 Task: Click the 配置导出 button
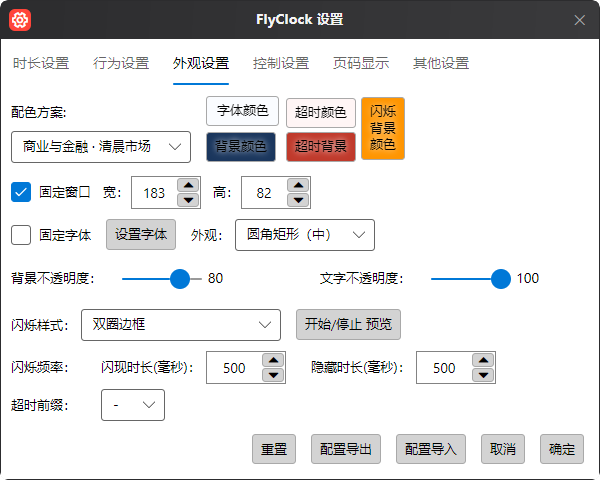click(x=346, y=449)
